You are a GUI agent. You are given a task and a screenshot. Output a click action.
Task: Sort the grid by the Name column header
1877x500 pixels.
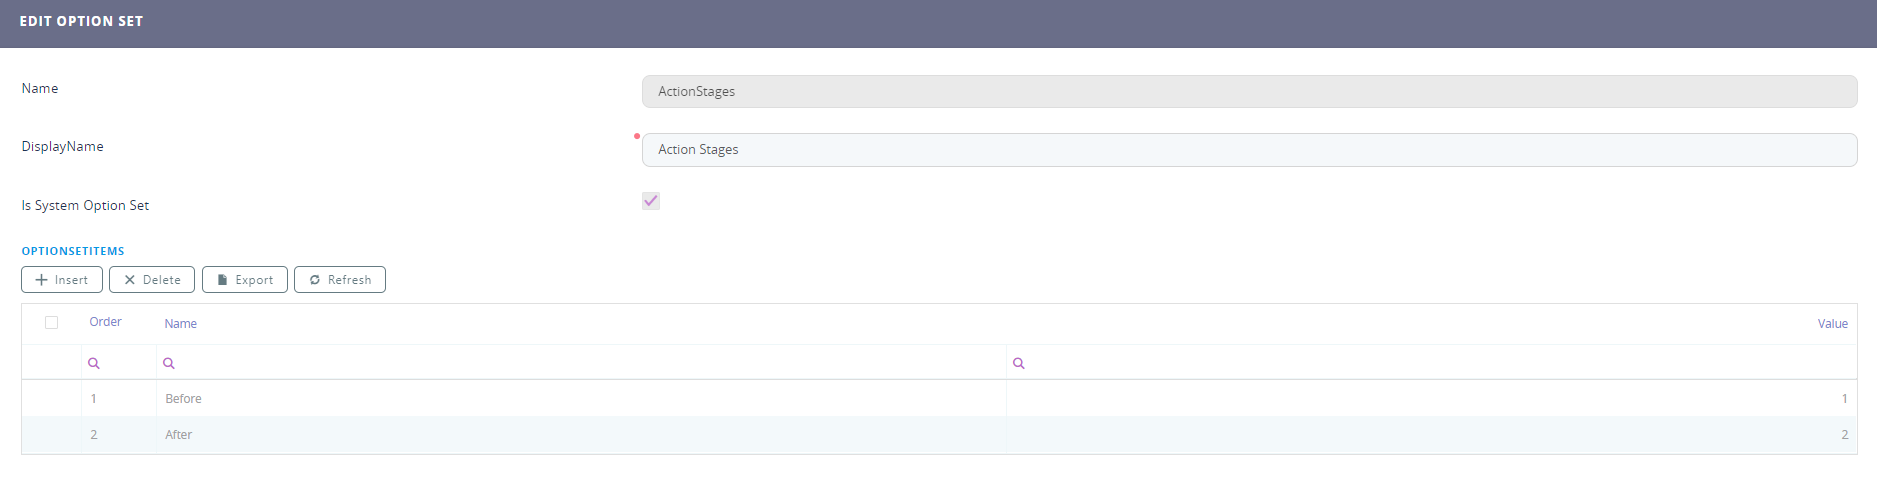[x=181, y=324]
